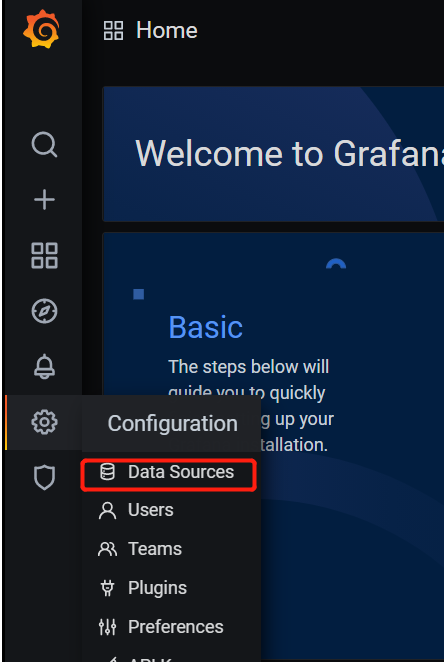Open the Explore compass icon
This screenshot has width=444, height=662.
pos(44,311)
